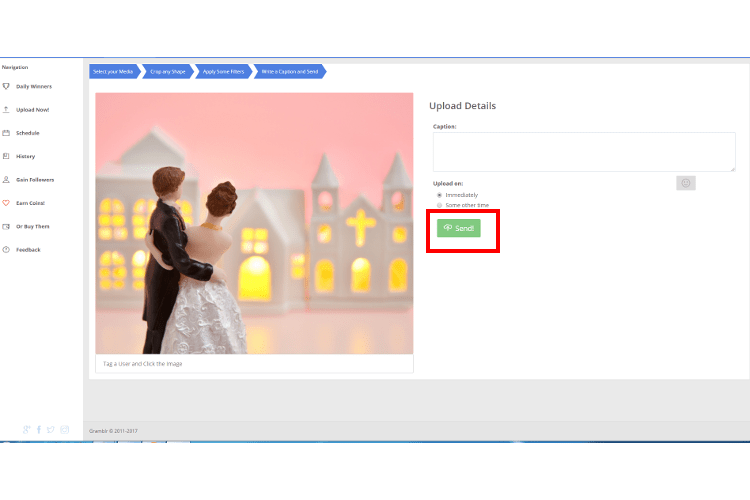Click the Facebook icon in sidebar footer
The height and width of the screenshot is (500, 750).
(39, 430)
